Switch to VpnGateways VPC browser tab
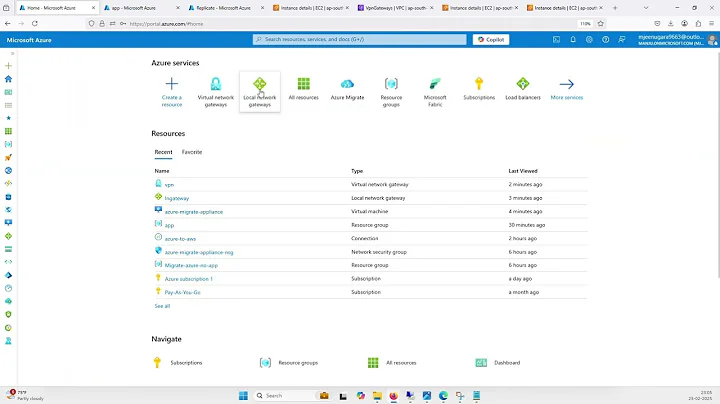720x404 pixels. click(395, 8)
